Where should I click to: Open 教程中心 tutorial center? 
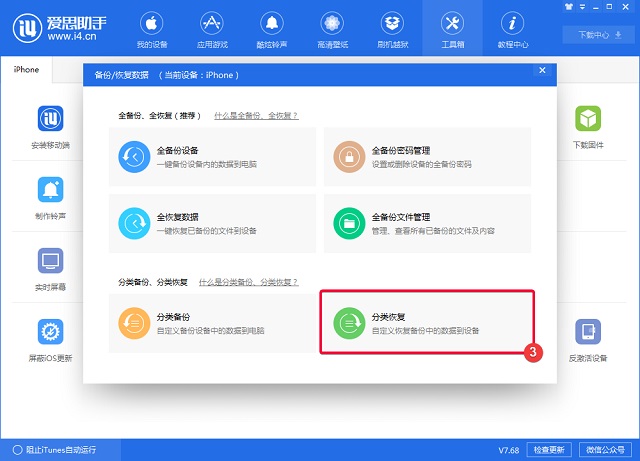tap(513, 29)
